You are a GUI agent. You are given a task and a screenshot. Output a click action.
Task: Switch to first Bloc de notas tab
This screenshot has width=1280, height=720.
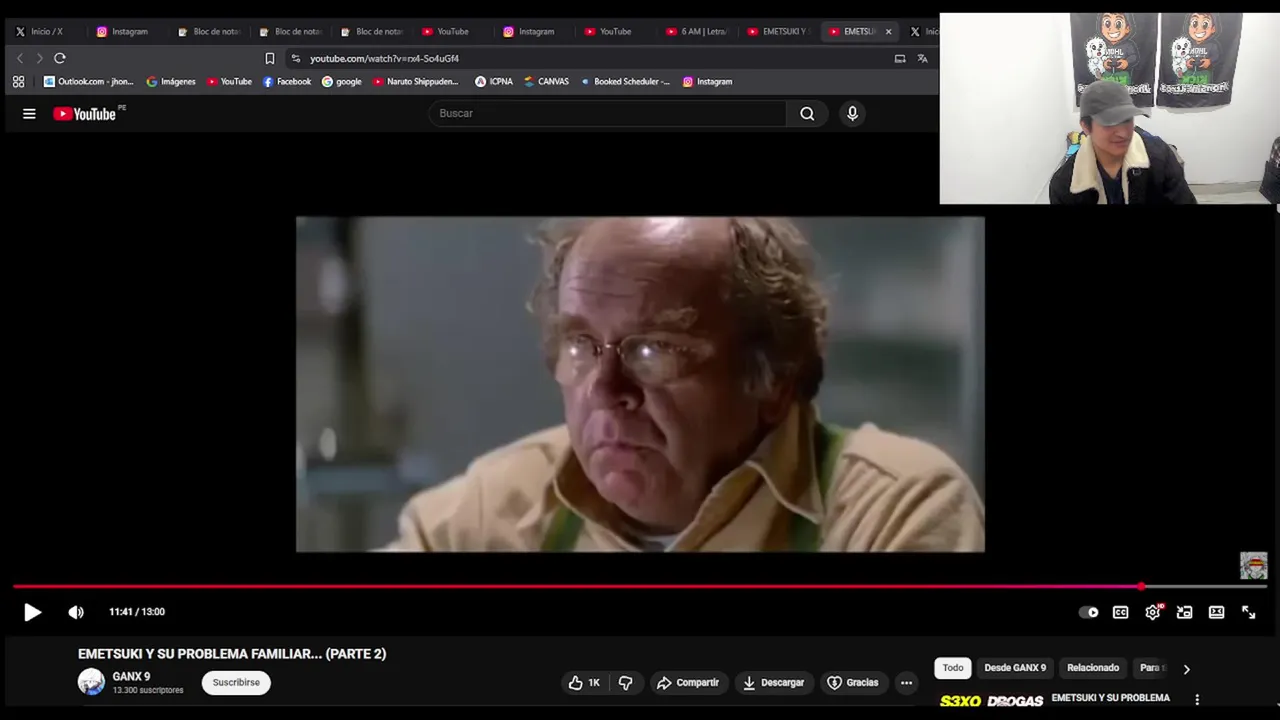[x=208, y=32]
